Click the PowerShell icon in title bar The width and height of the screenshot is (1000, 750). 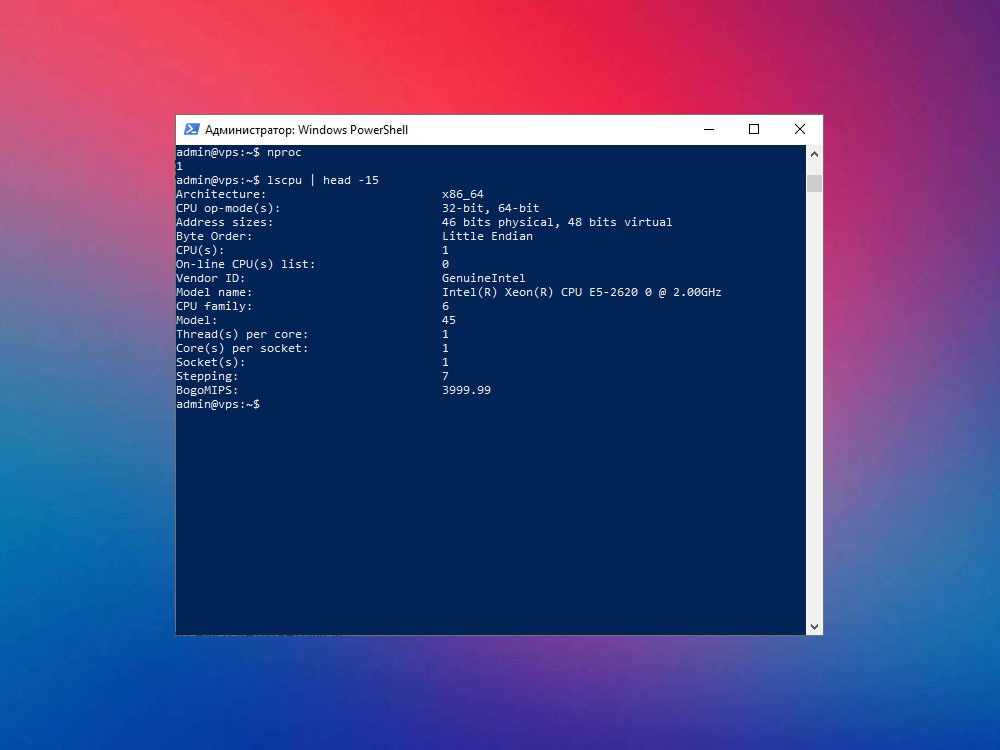(191, 129)
